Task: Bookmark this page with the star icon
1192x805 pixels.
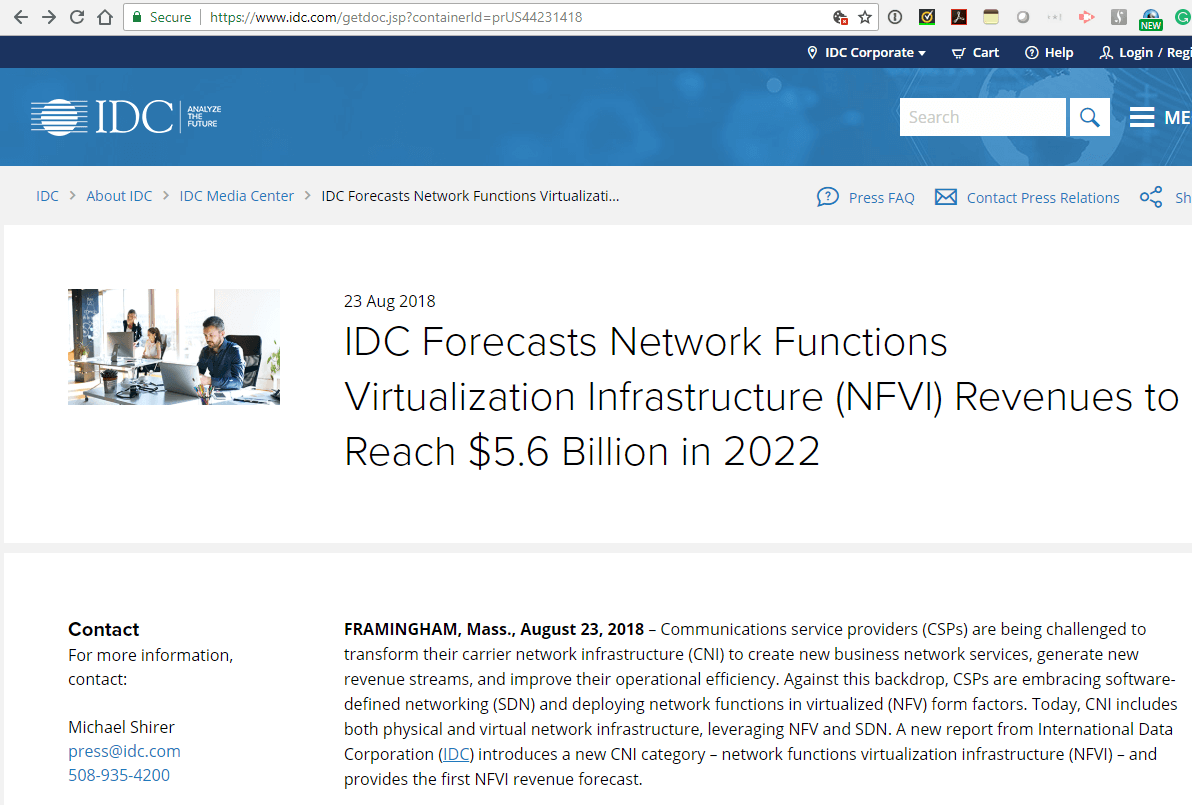Action: click(x=866, y=16)
